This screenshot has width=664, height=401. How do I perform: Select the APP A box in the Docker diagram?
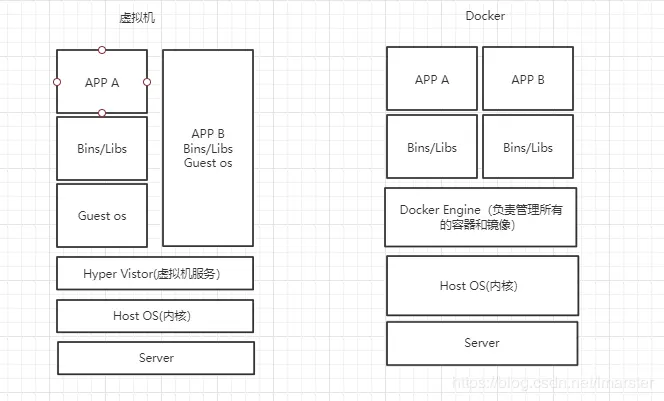(x=432, y=78)
